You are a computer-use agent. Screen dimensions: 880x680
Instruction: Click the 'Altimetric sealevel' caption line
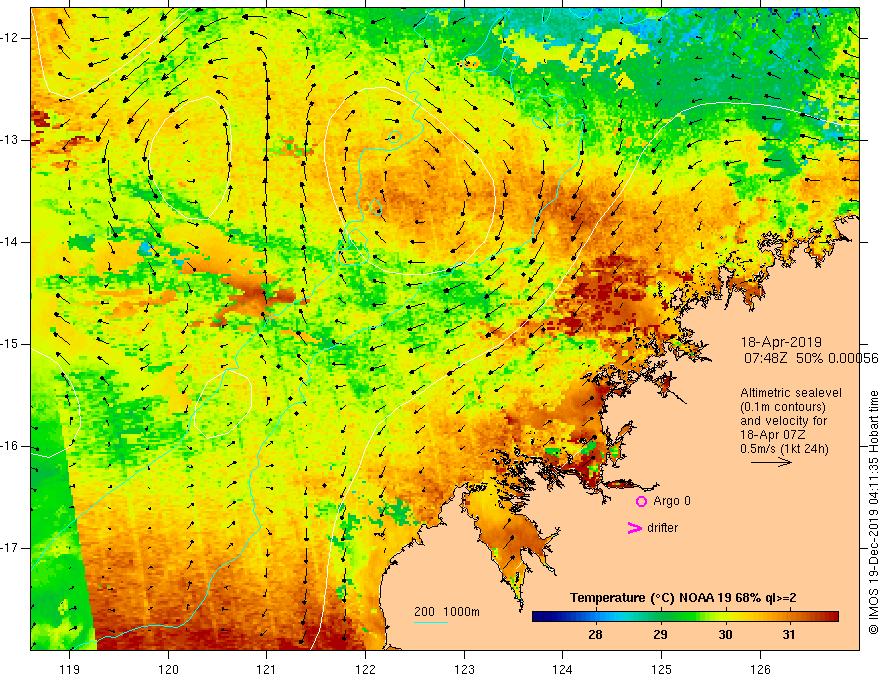[791, 393]
